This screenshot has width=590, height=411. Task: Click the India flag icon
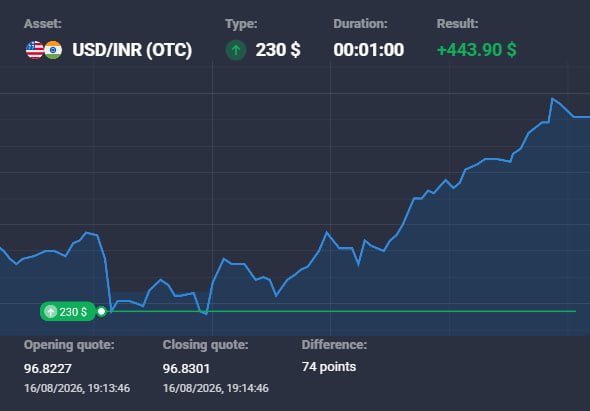click(53, 50)
